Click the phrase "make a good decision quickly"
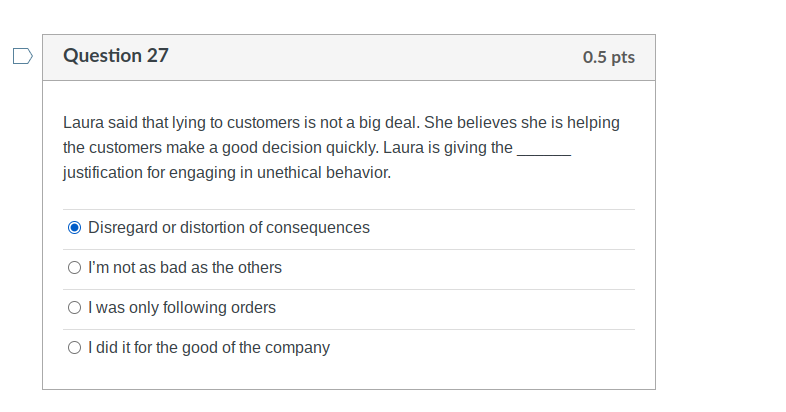The image size is (786, 412). tap(272, 147)
